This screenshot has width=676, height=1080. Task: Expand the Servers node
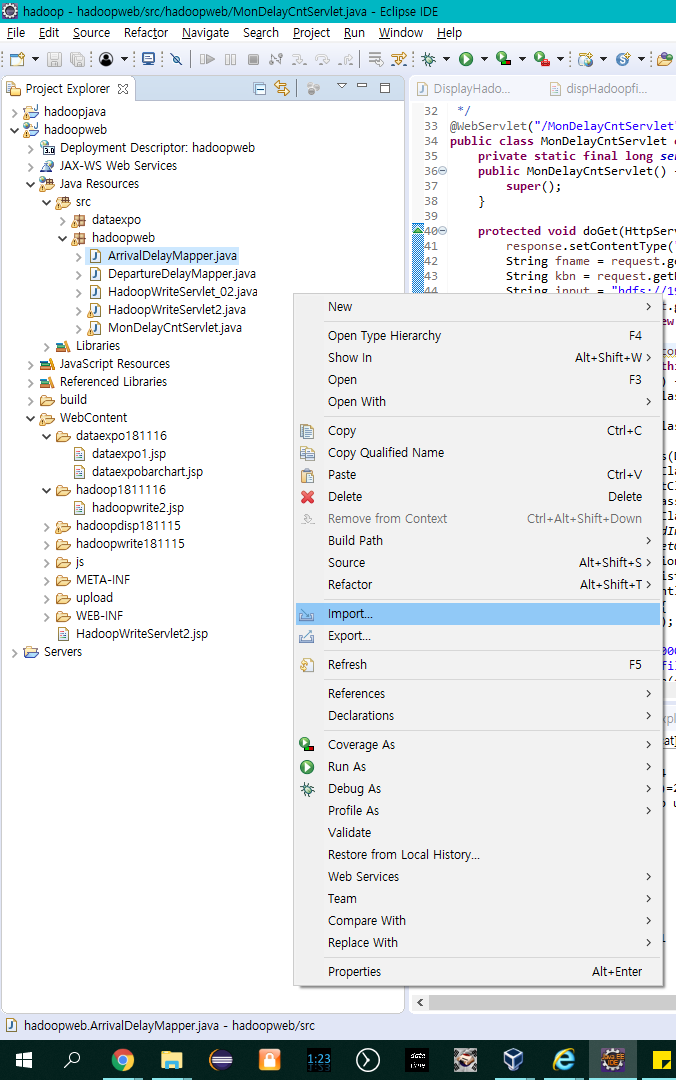[x=14, y=652]
